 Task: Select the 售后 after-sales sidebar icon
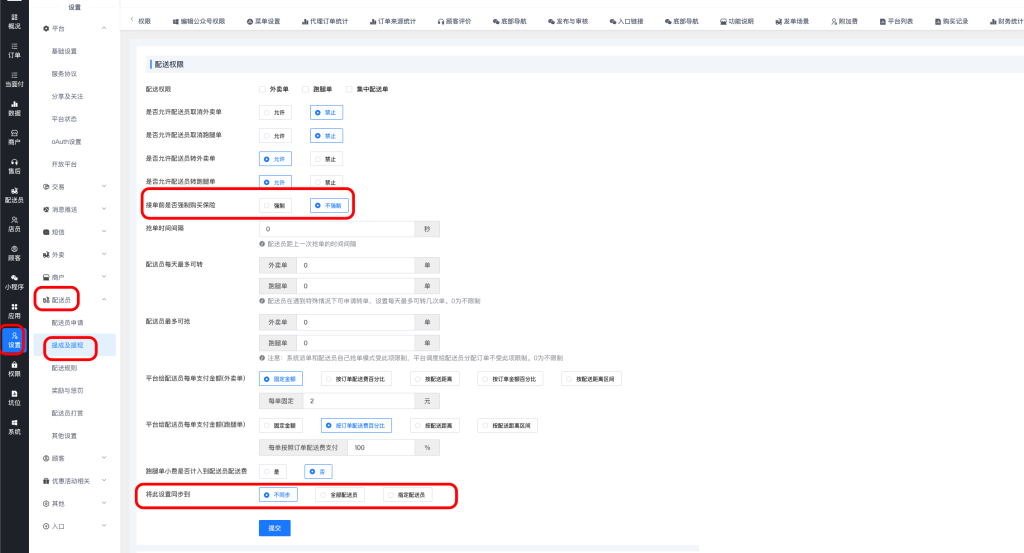point(14,165)
